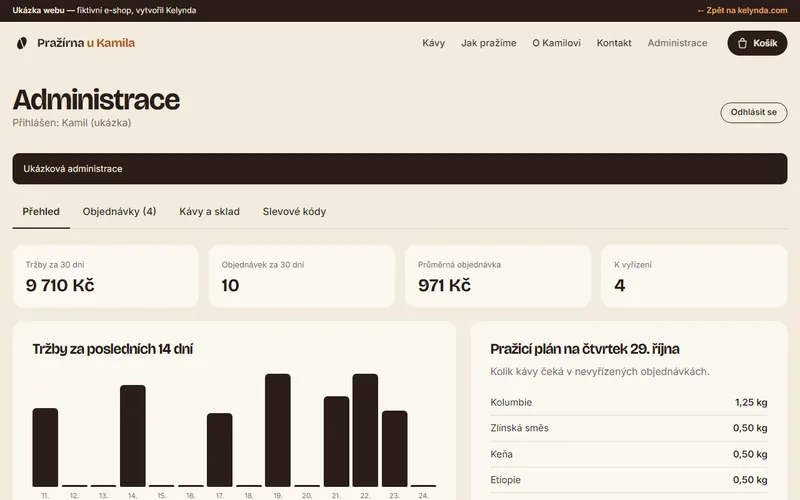Log out with Odhlásit se button
The height and width of the screenshot is (500, 800).
tap(754, 112)
